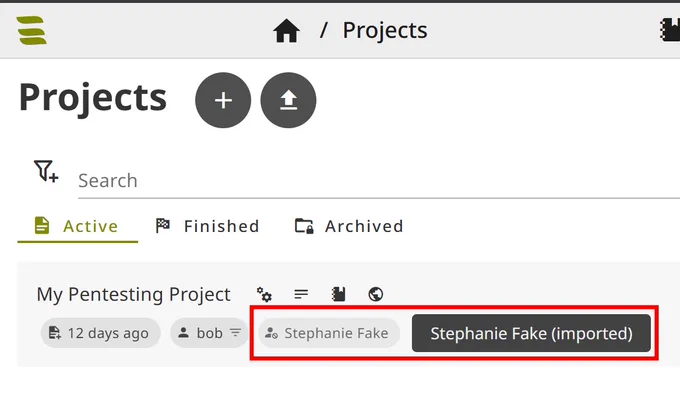Click the filter lines icon beside bob
Screen dimensions: 680x415
[x=235, y=333]
